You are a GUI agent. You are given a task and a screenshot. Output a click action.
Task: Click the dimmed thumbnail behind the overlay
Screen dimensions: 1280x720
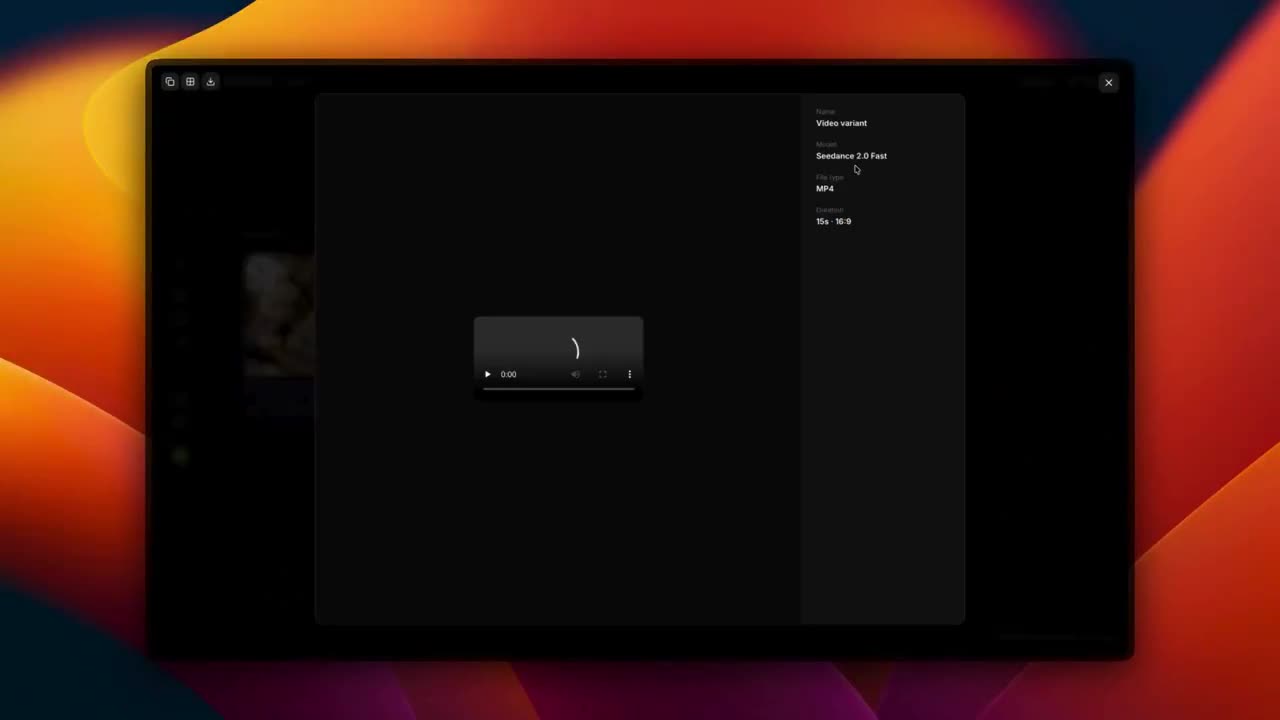(280, 315)
